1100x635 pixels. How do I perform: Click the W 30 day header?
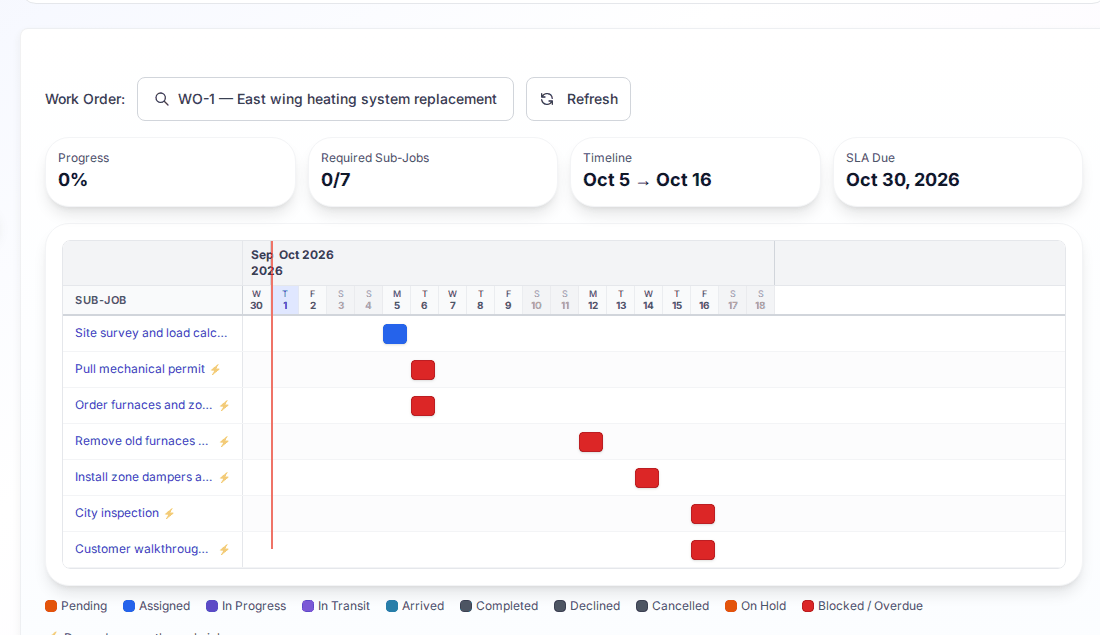[x=257, y=300]
